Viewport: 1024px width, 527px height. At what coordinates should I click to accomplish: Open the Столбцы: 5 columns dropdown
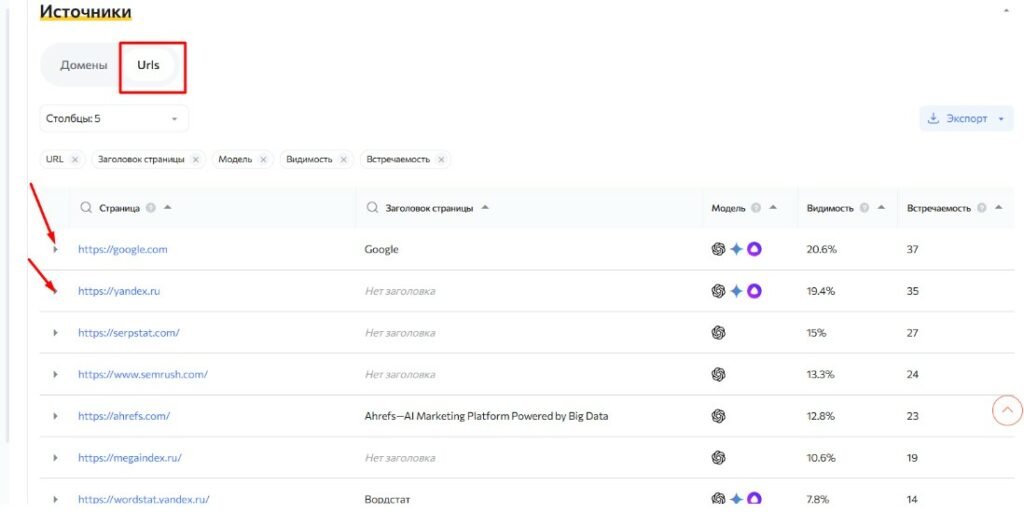coord(113,119)
